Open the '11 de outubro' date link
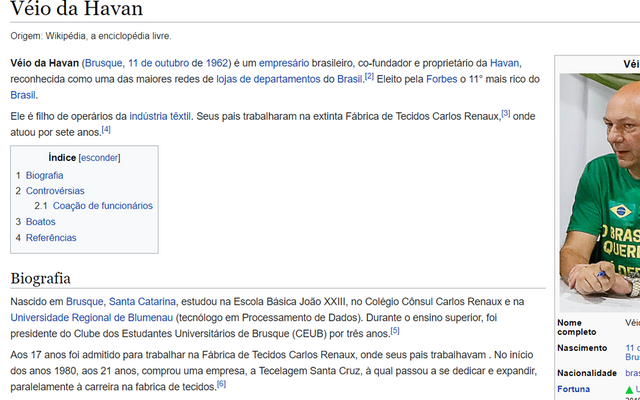 click(x=159, y=63)
